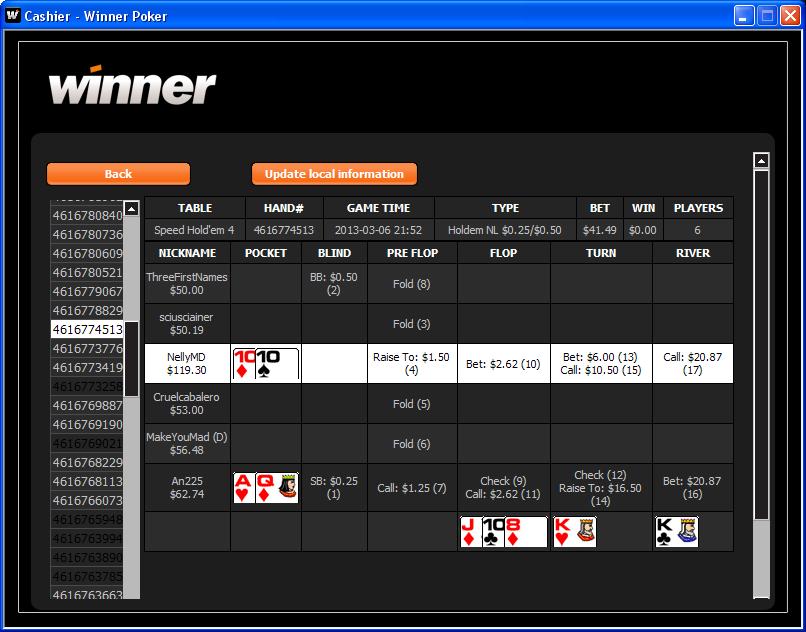This screenshot has height=632, width=806.
Task: Select hand 4616765948 in the list
Action: (x=87, y=520)
